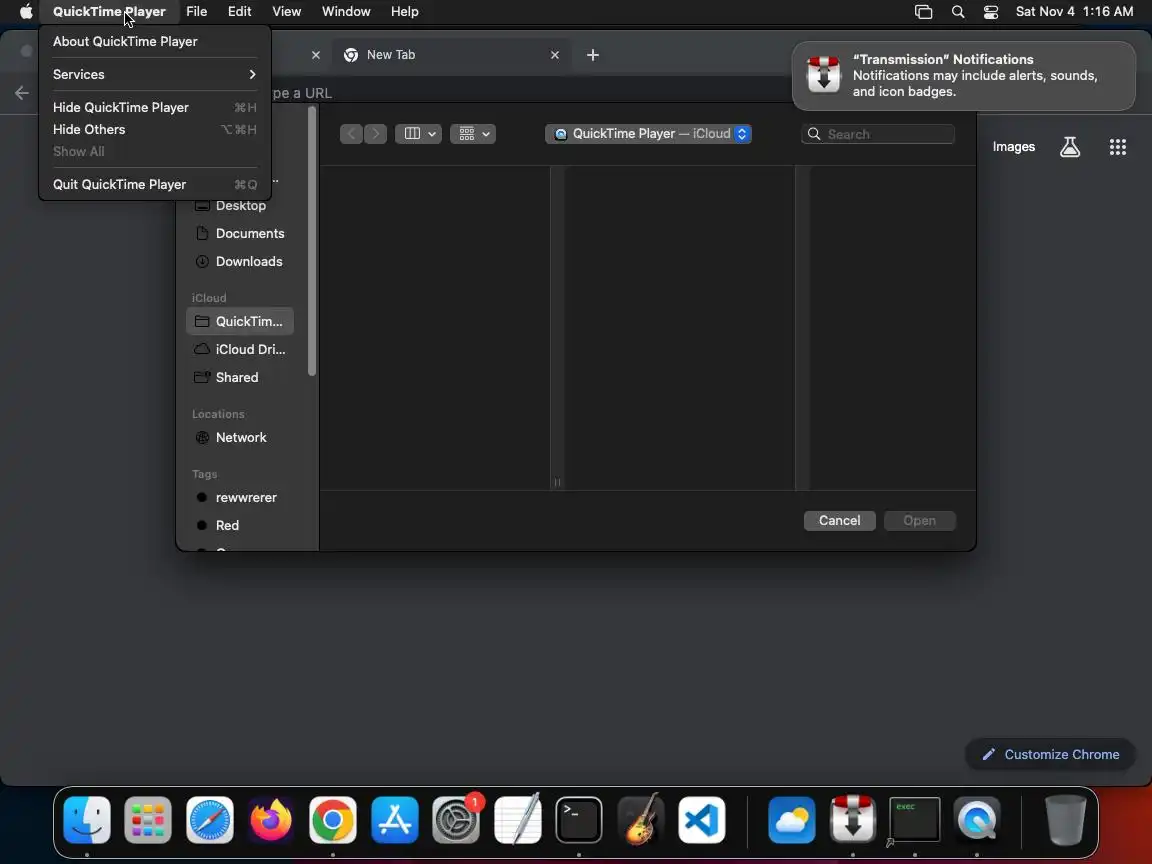Select Documents in the sidebar
This screenshot has height=864, width=1152.
240,234
